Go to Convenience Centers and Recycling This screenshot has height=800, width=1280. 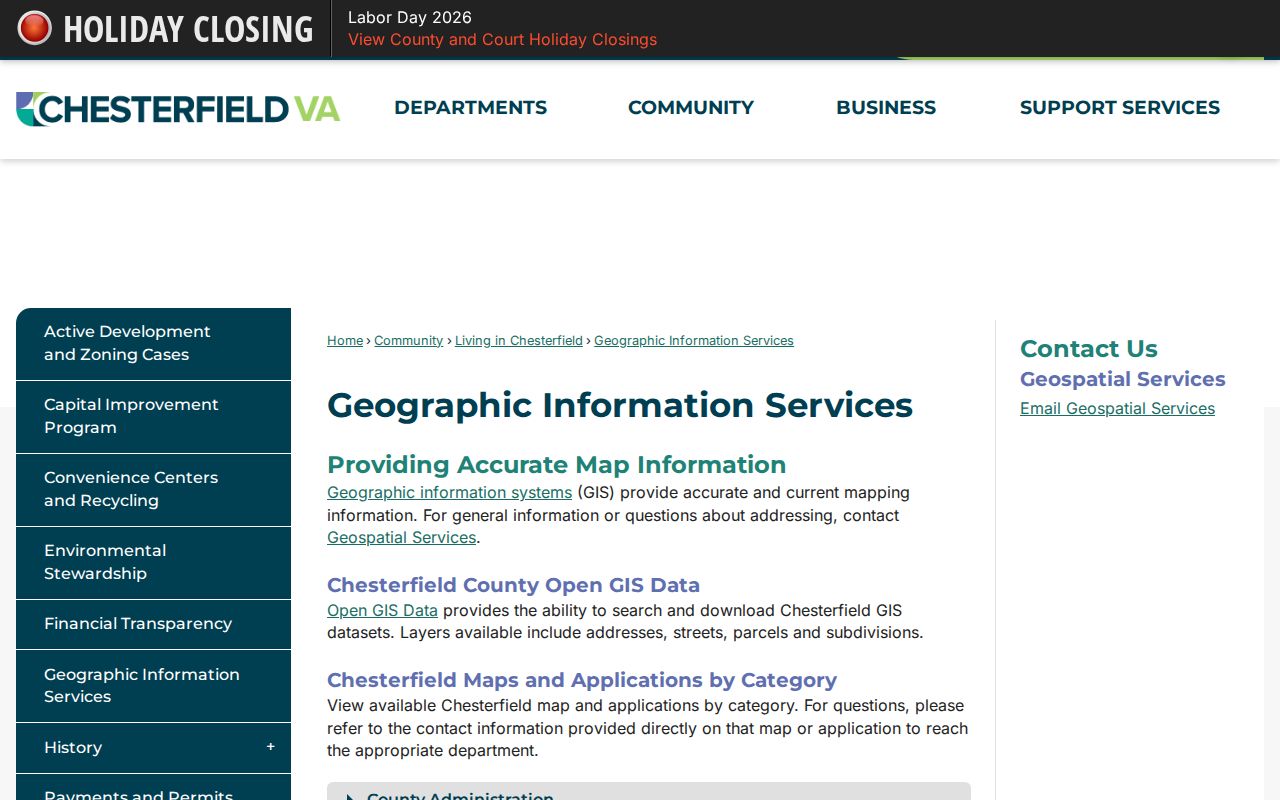[153, 489]
